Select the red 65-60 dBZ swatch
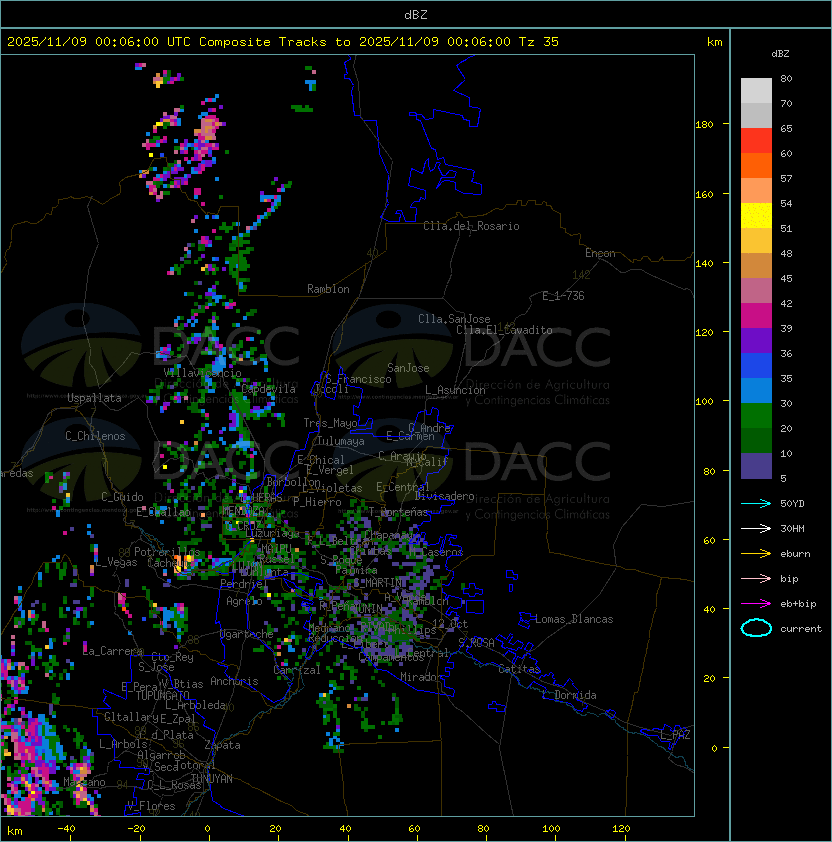 click(x=756, y=141)
